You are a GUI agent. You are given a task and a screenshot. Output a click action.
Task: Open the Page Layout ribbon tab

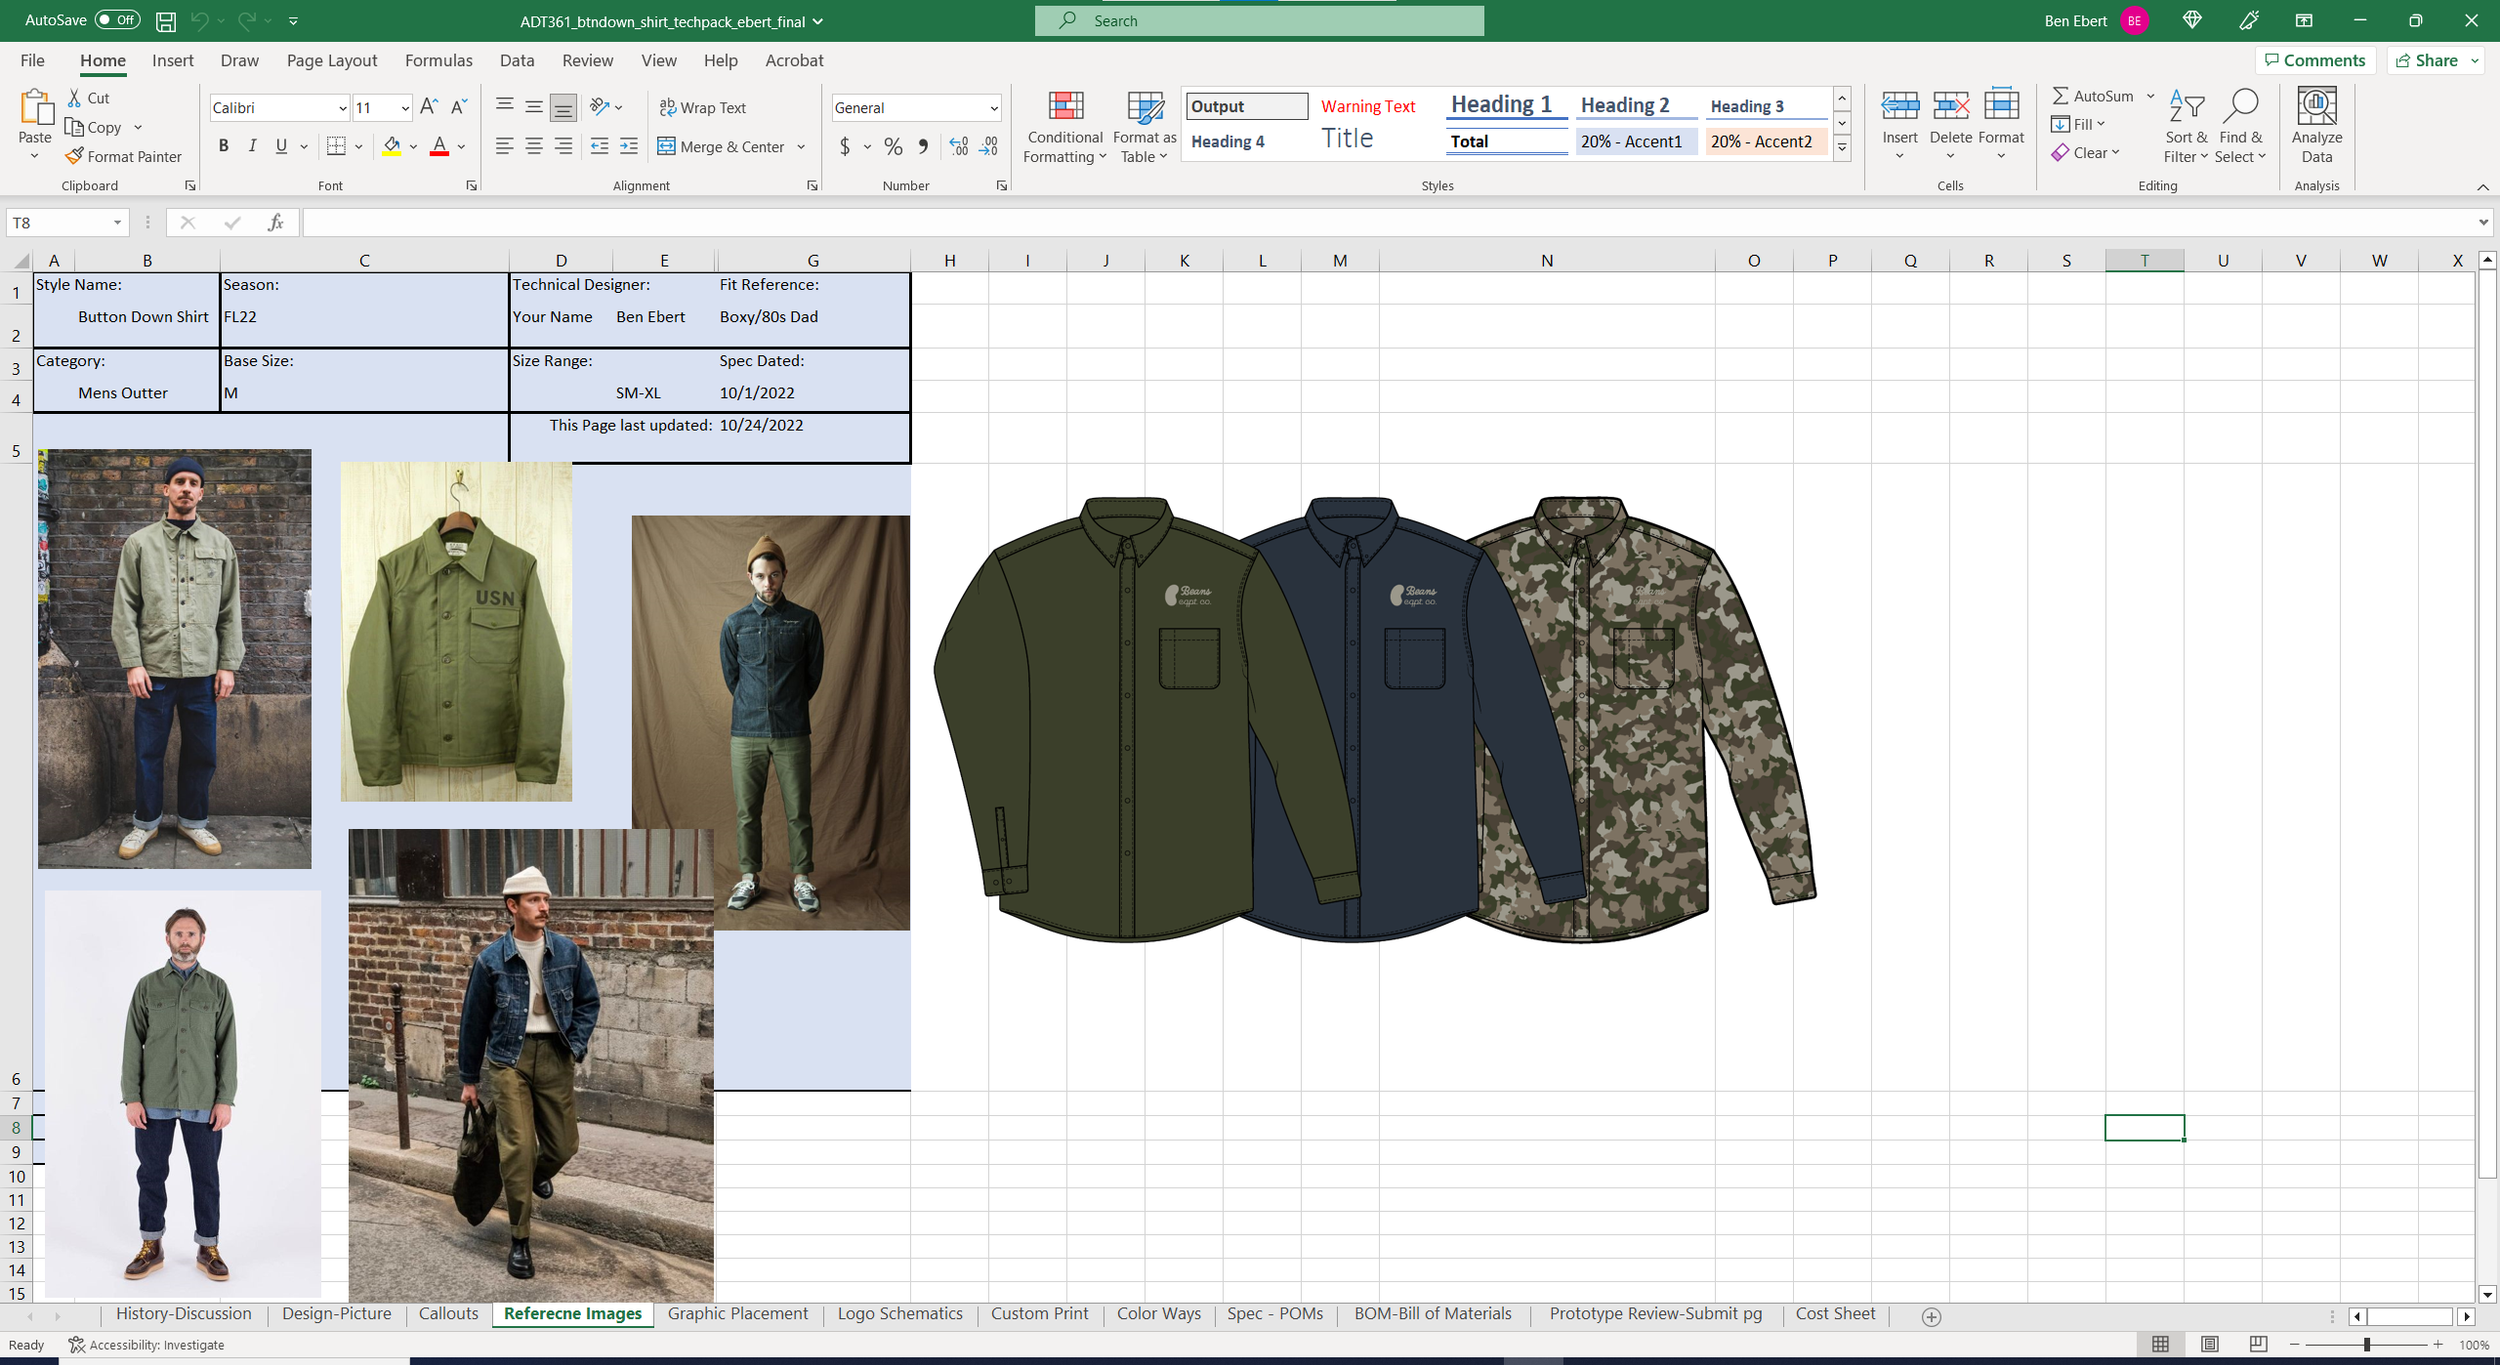coord(331,61)
